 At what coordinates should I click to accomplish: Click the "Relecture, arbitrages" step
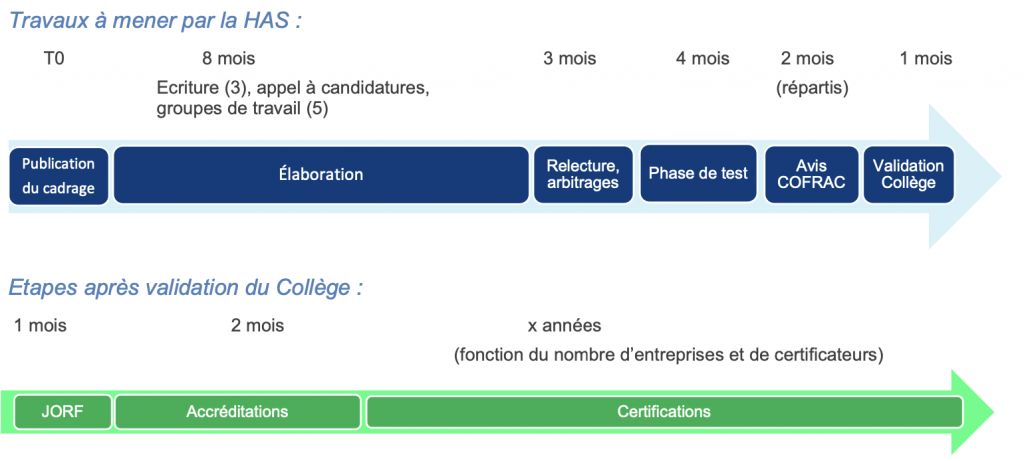point(583,175)
